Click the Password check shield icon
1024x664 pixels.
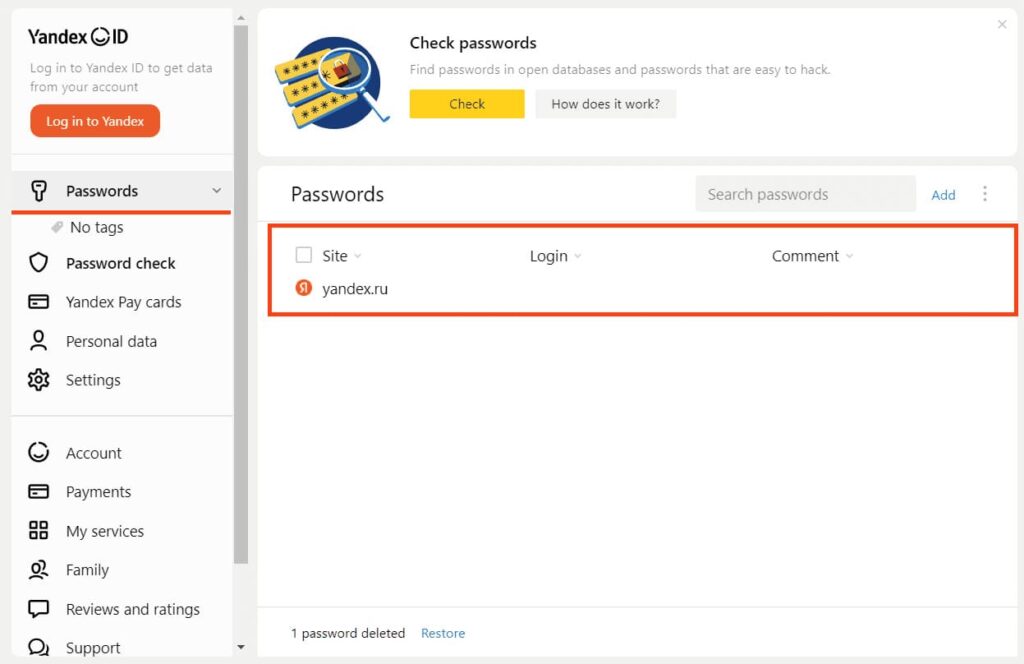pyautogui.click(x=39, y=263)
